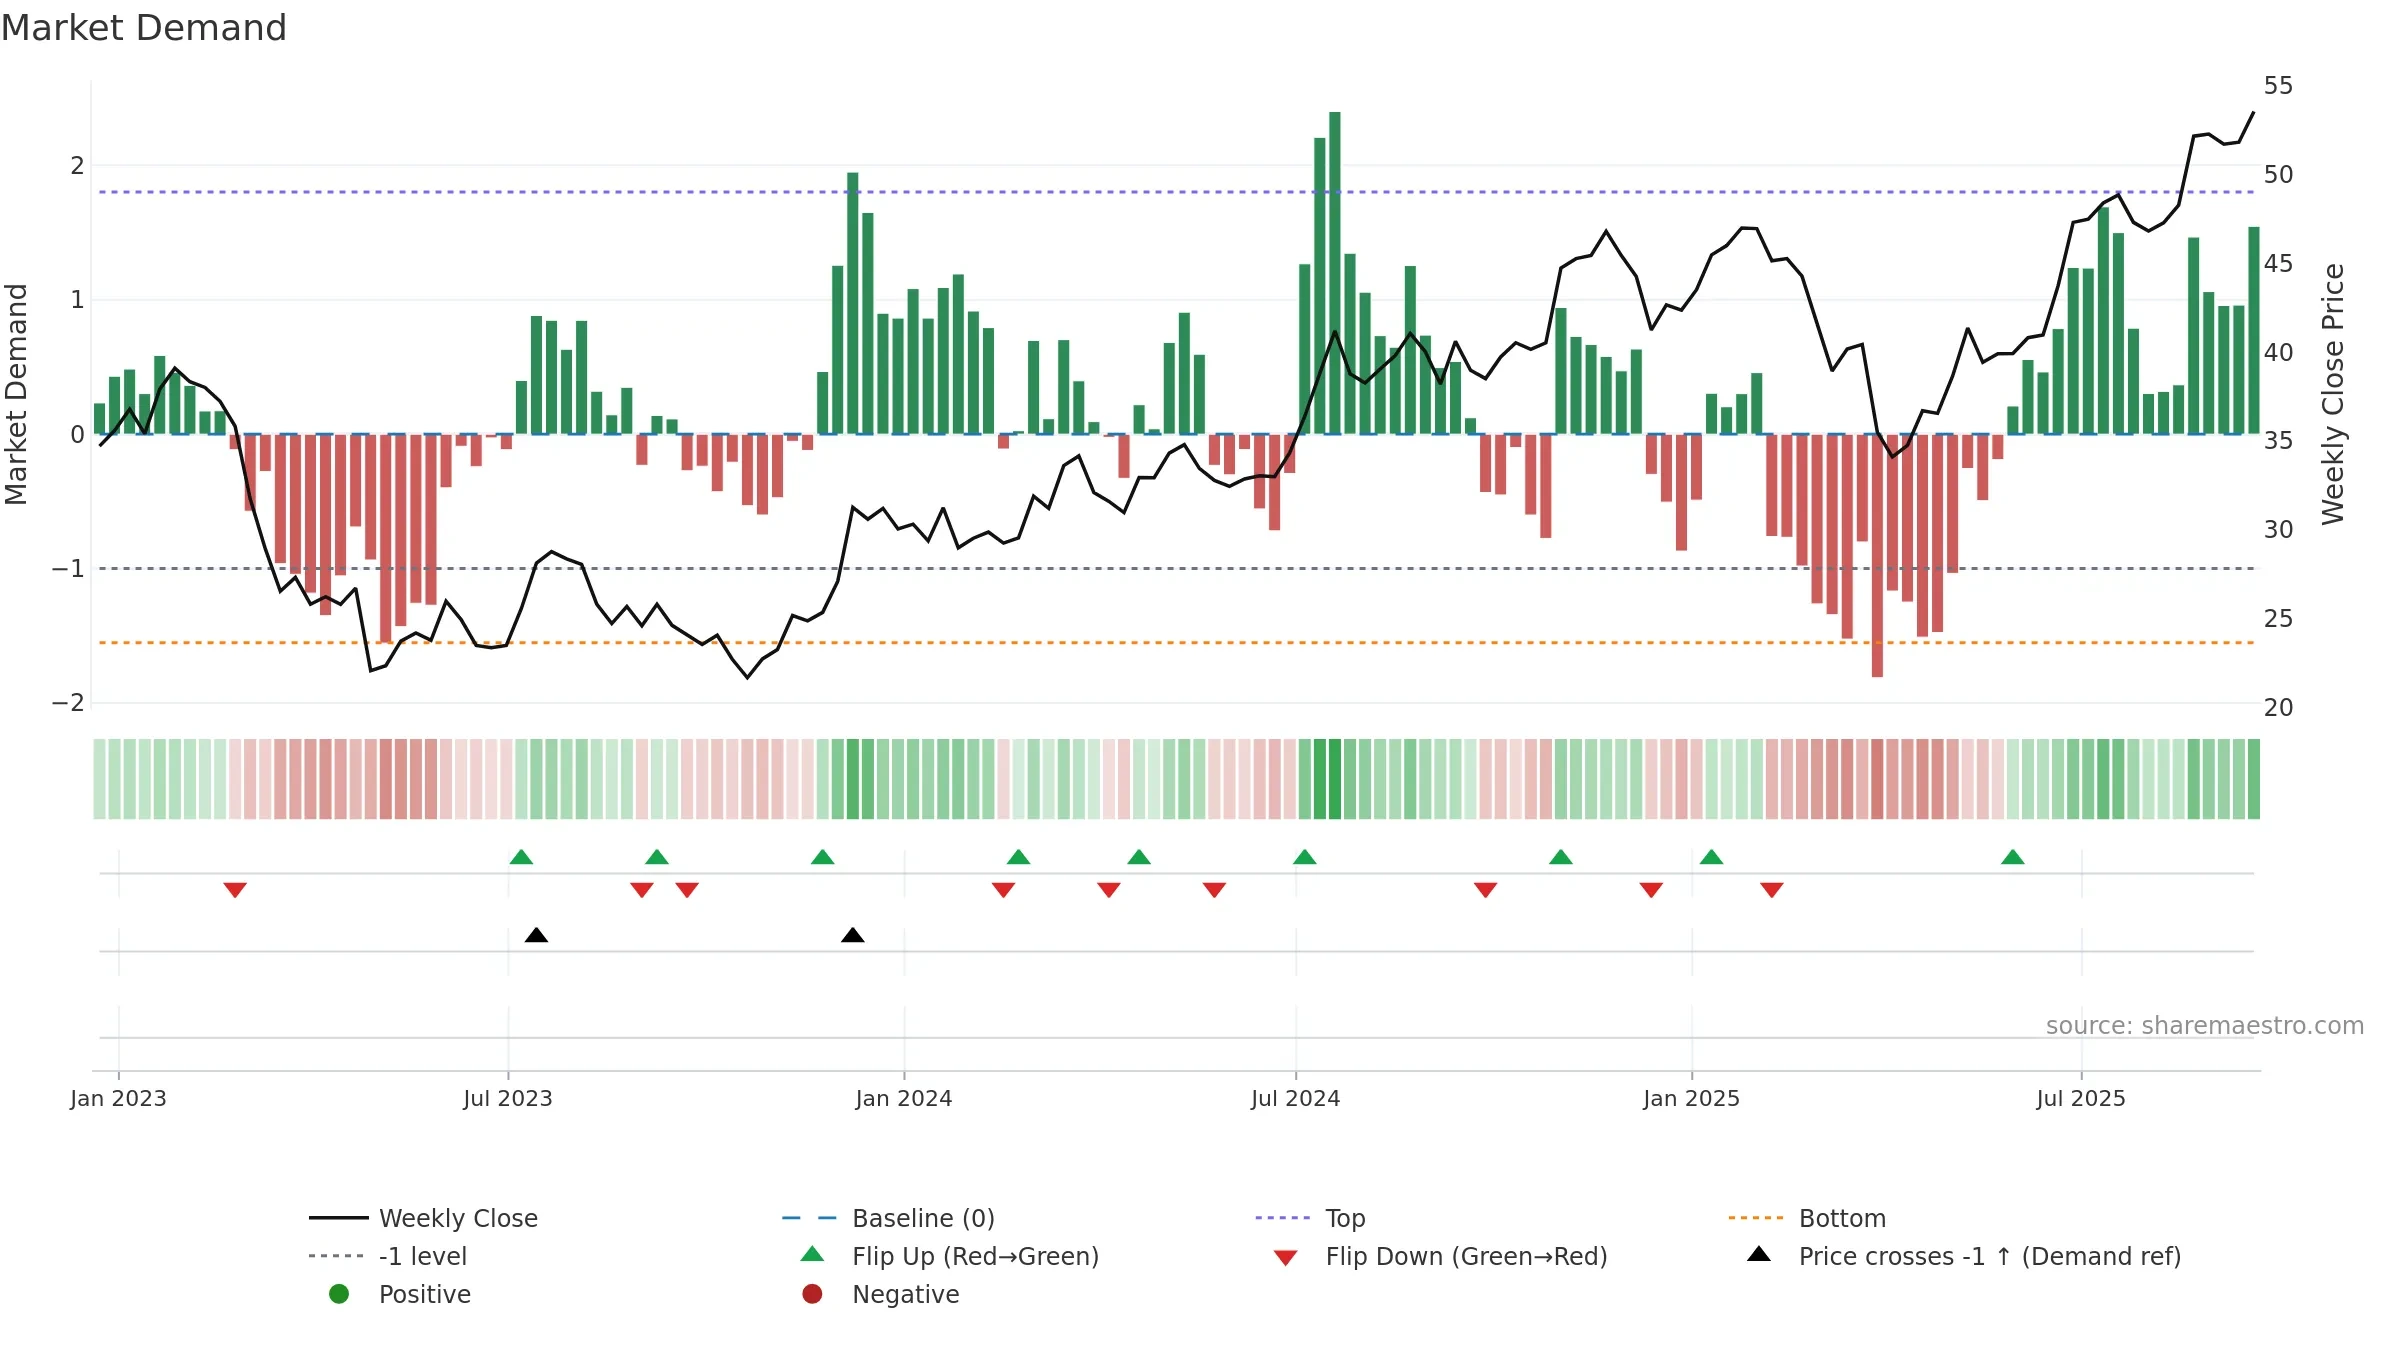Click the tallest green demand bar in Jul 2024
This screenshot has height=1350, width=2400.
[x=1335, y=273]
